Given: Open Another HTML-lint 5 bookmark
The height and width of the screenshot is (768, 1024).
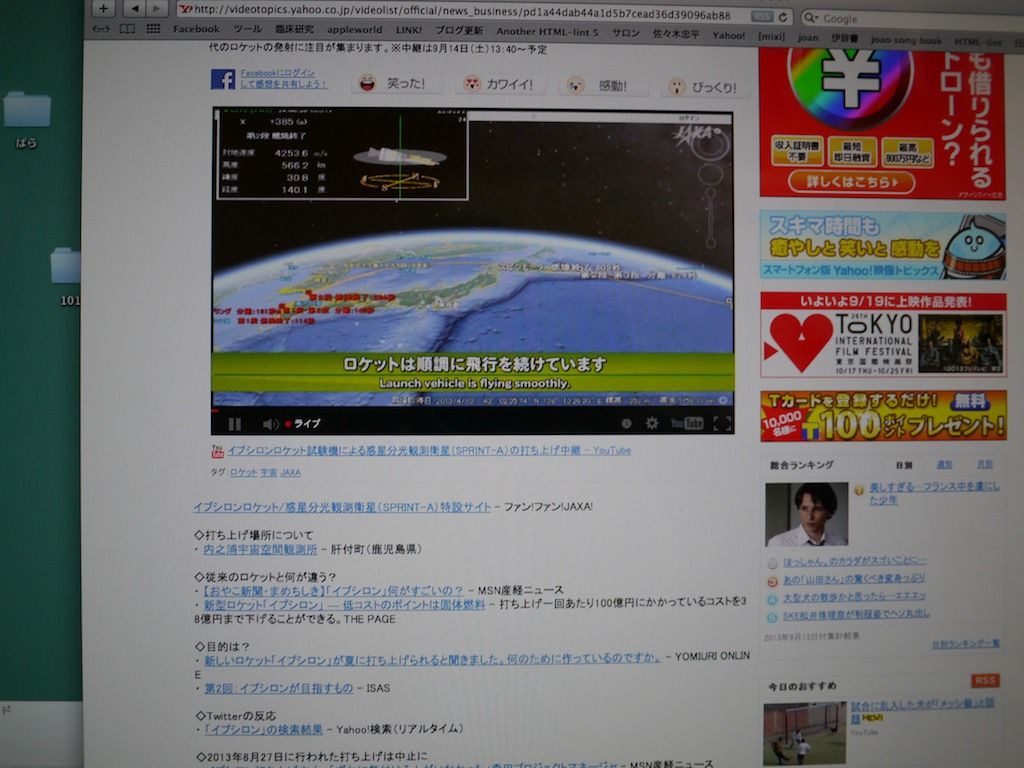Looking at the screenshot, I should 547,31.
